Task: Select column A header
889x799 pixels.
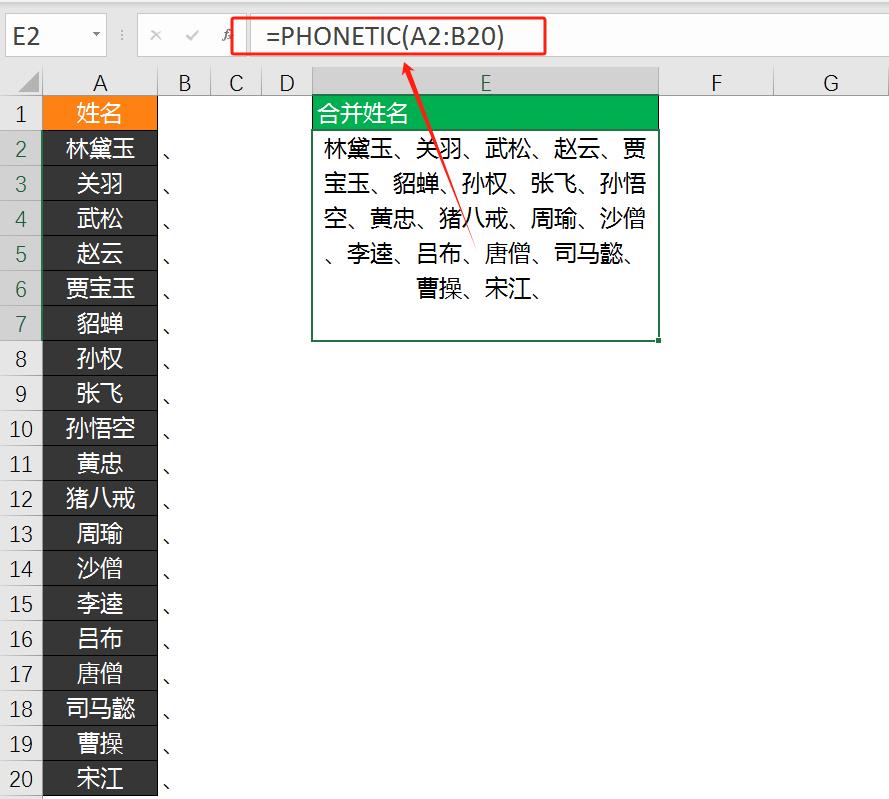Action: [x=100, y=83]
